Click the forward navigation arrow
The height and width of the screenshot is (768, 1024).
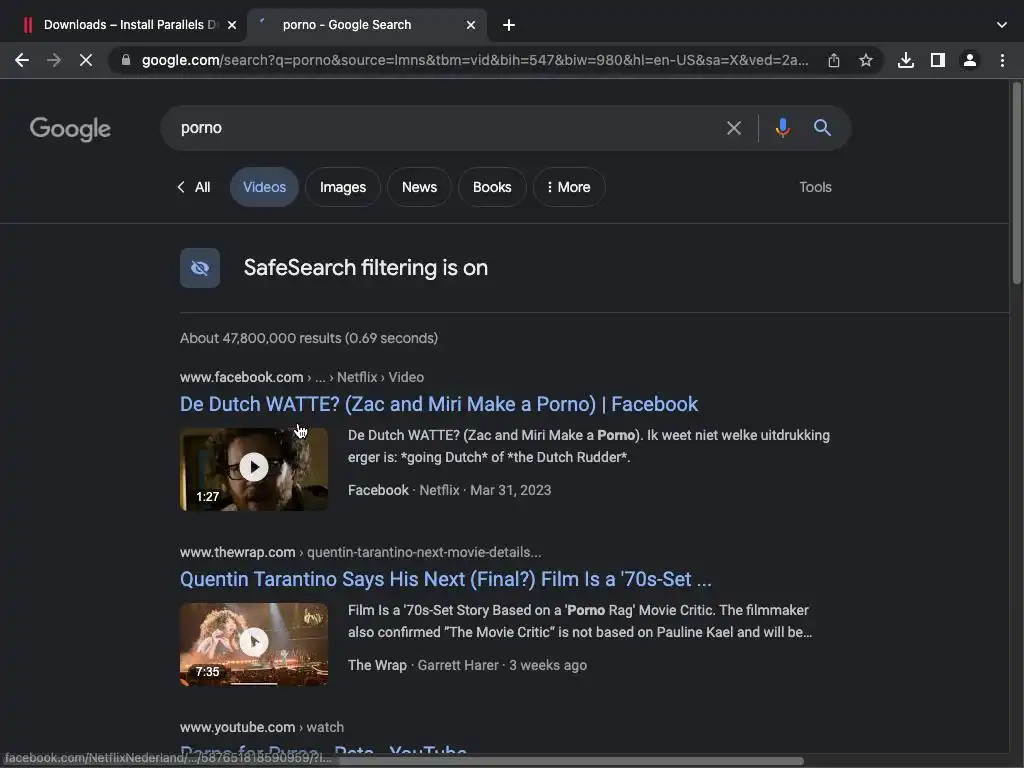54,61
